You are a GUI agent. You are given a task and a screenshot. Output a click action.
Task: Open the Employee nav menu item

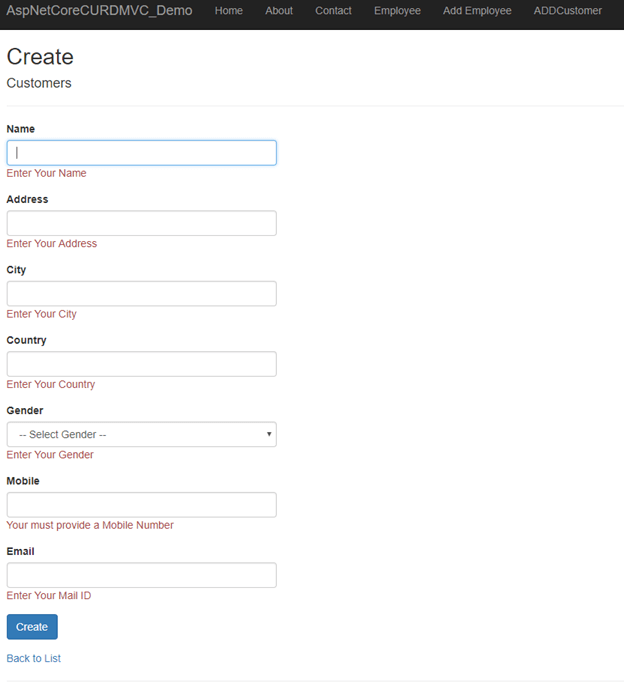397,11
